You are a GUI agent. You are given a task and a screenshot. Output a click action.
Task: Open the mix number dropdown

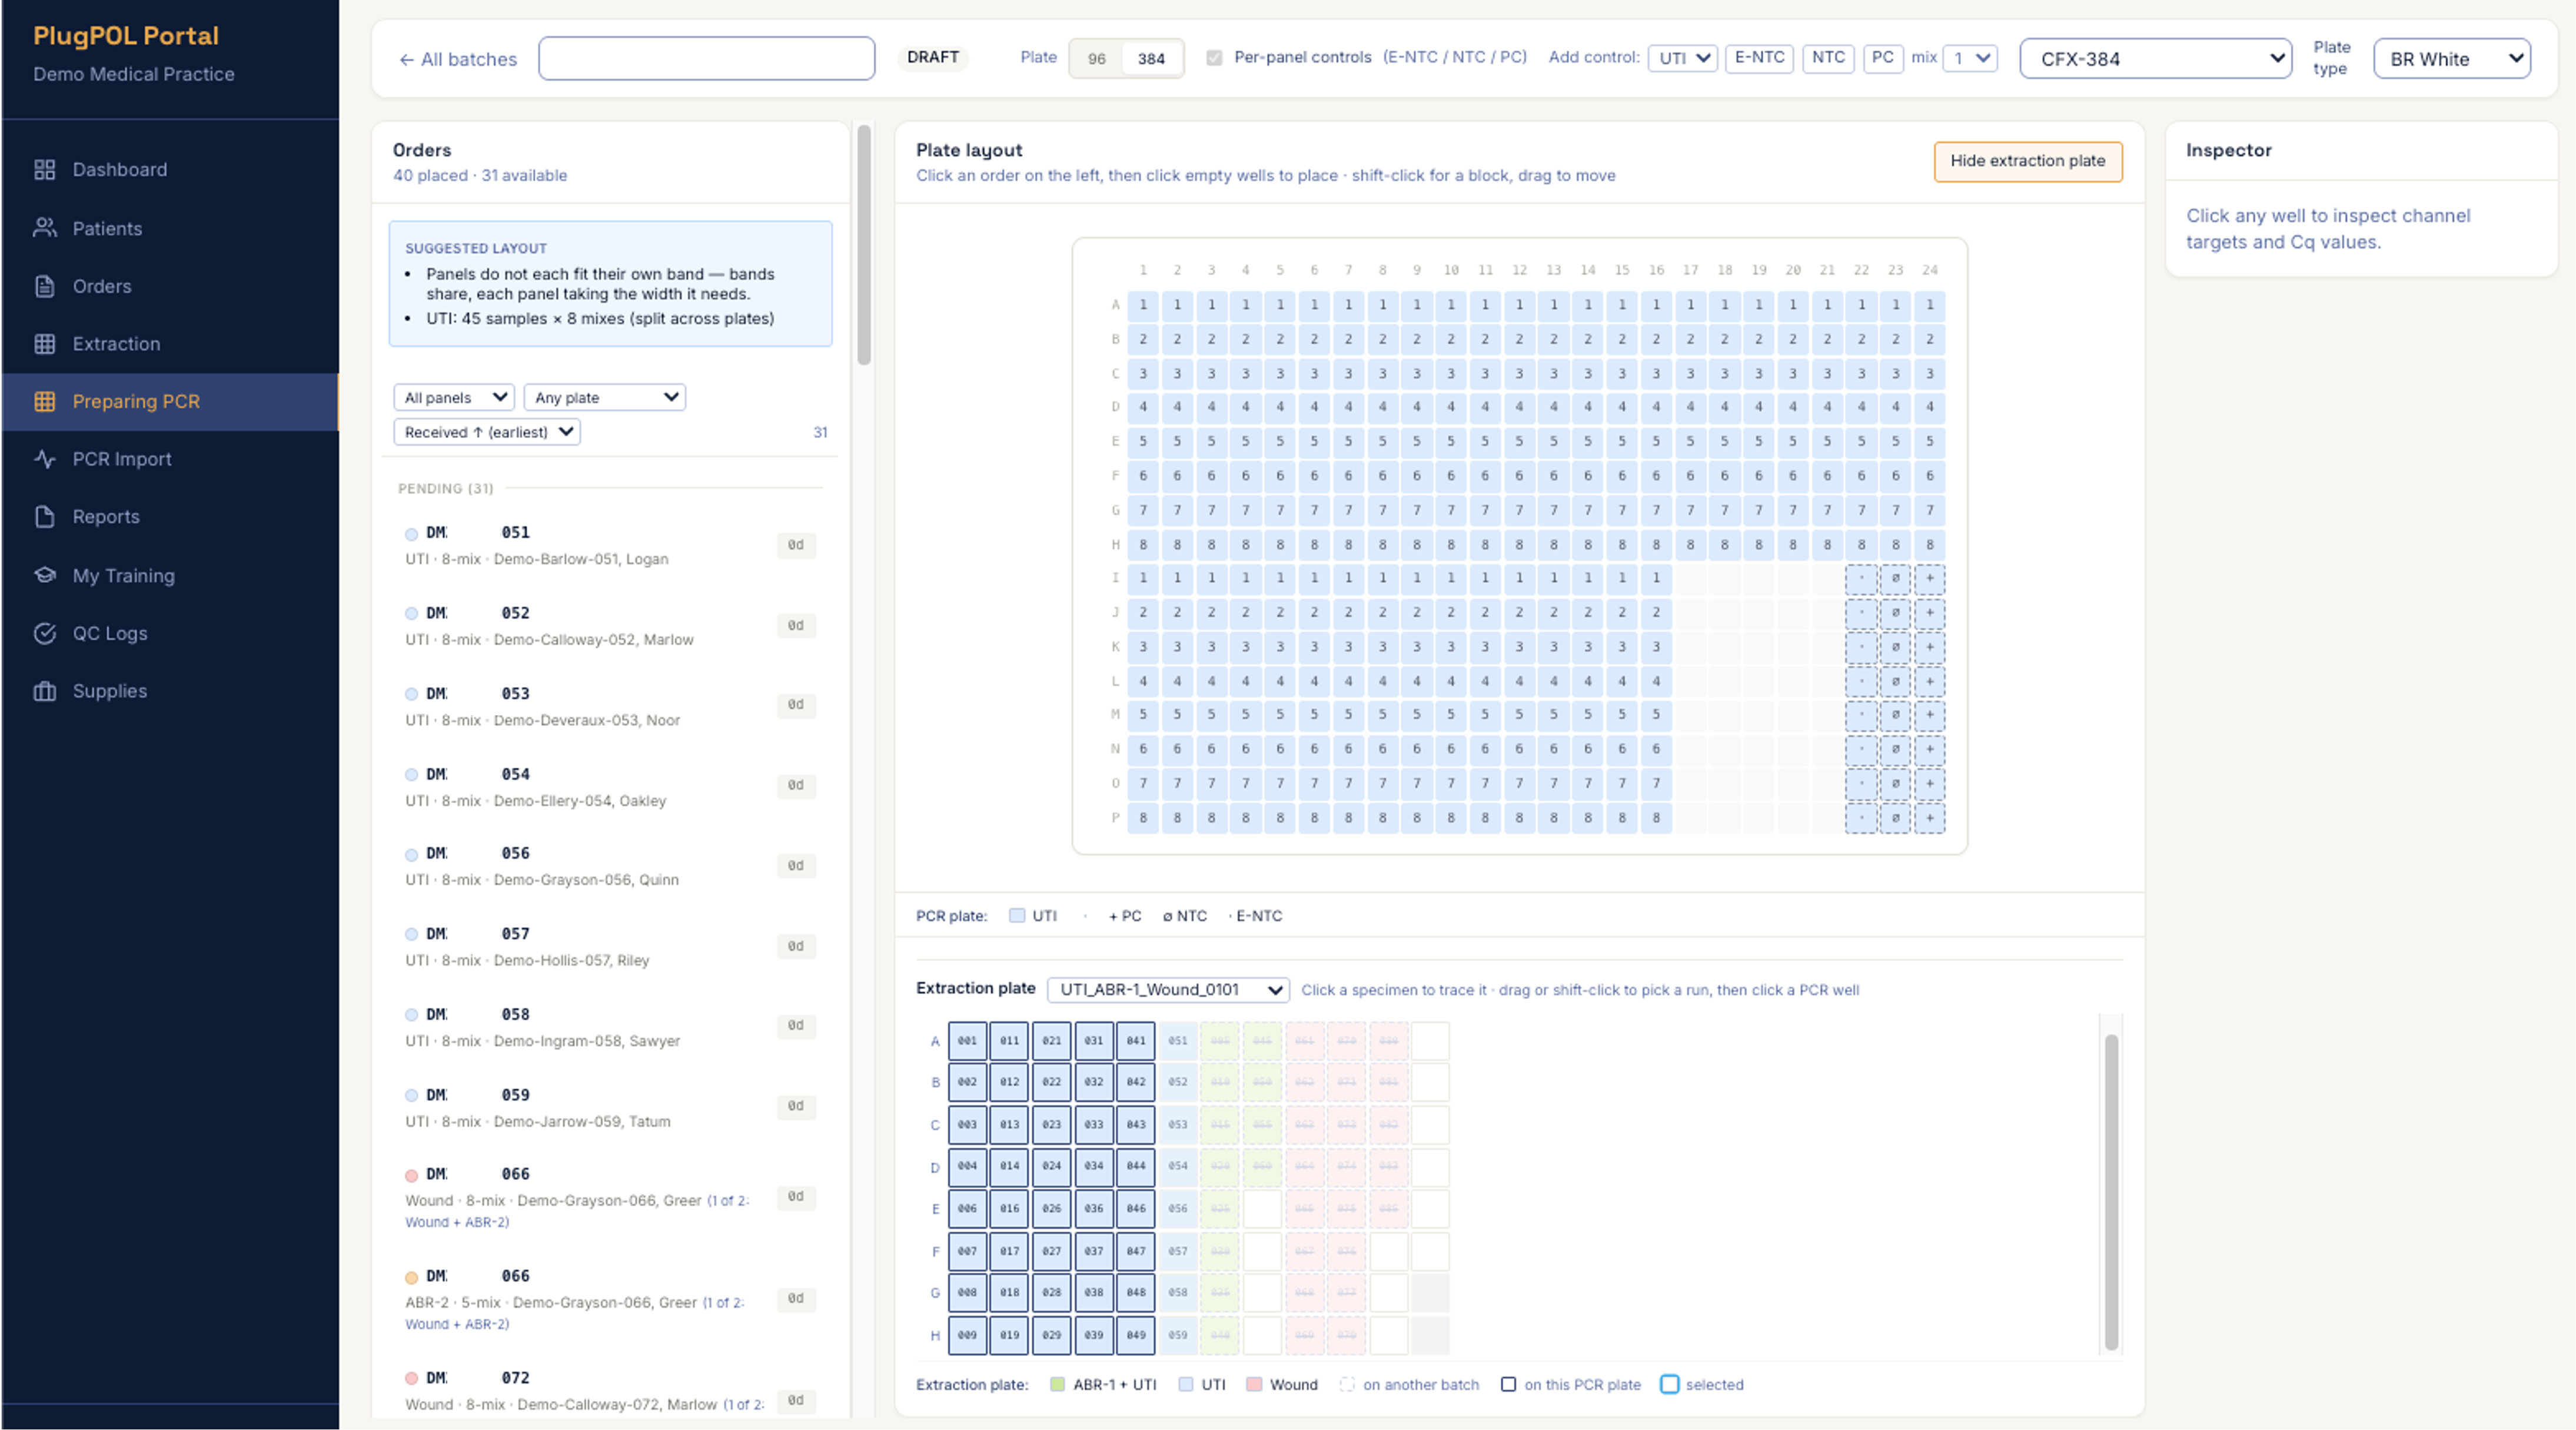pyautogui.click(x=1970, y=58)
